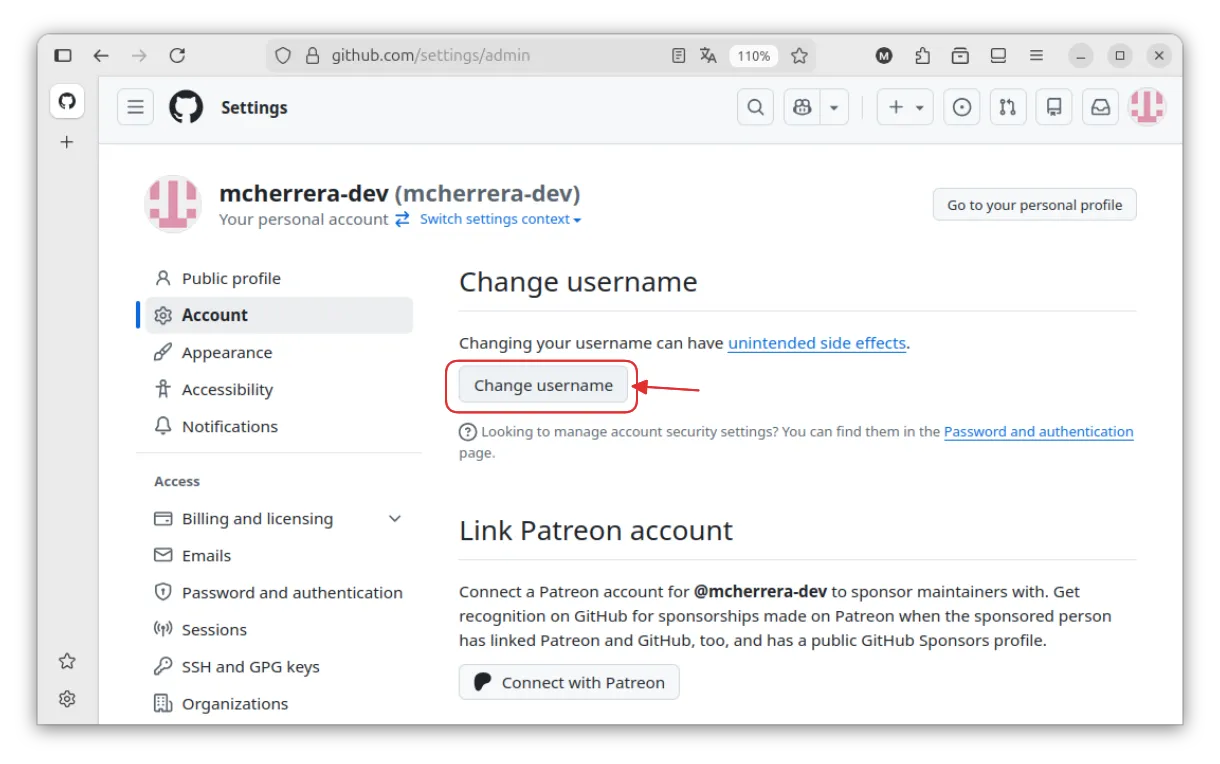The height and width of the screenshot is (764, 1220).
Task: Click the GitHub Octocat logo
Action: 186,107
